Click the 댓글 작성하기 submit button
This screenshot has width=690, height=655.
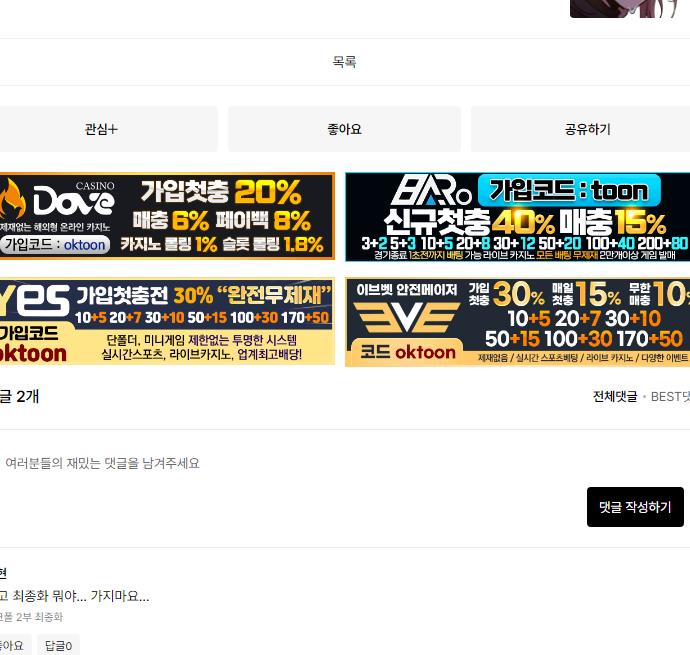coord(635,507)
